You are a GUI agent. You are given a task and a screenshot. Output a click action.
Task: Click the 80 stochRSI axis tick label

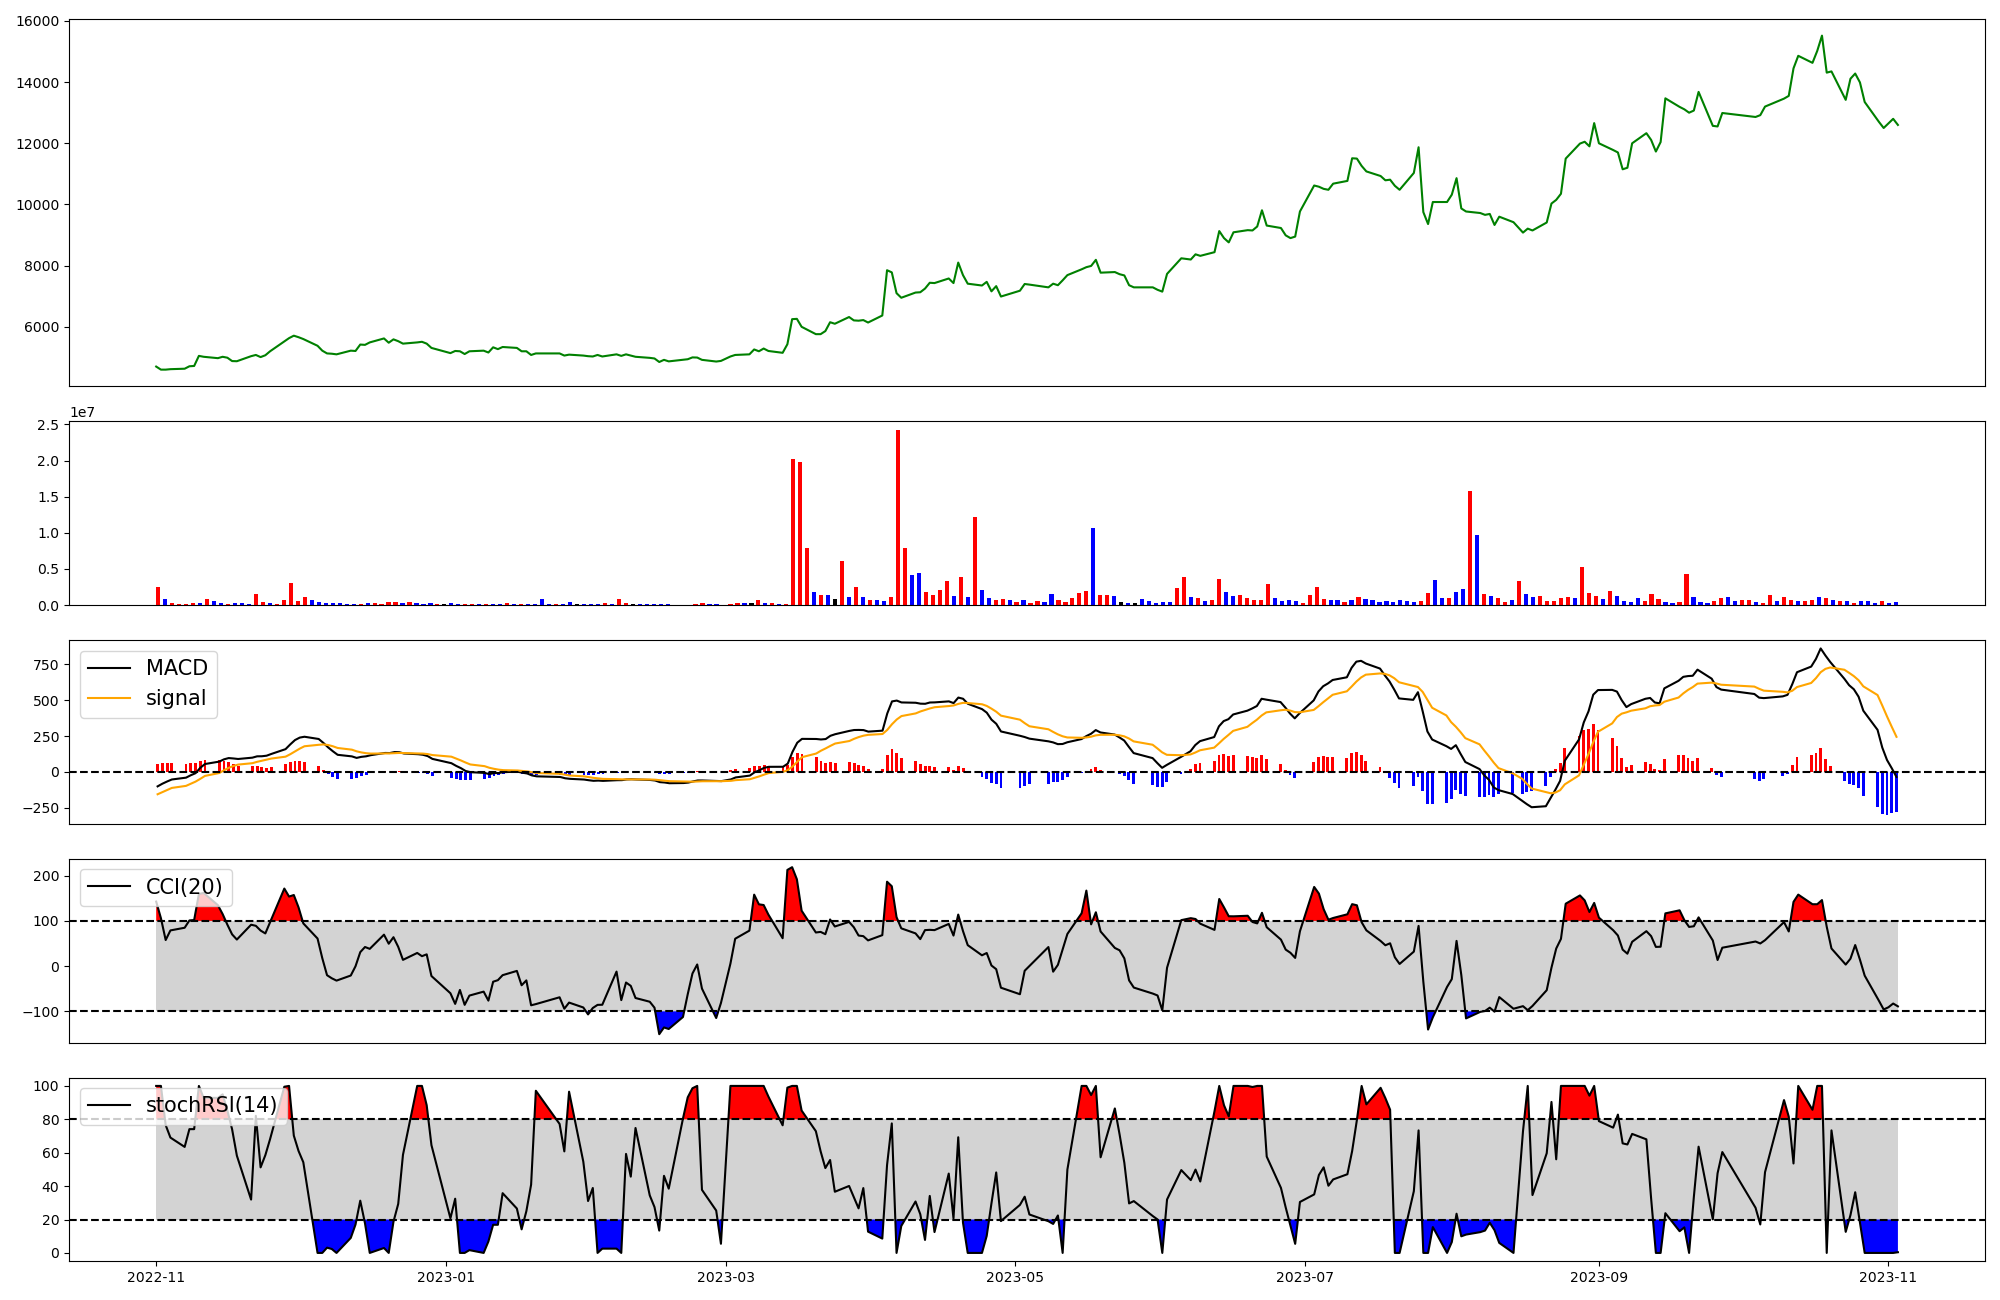(50, 1120)
